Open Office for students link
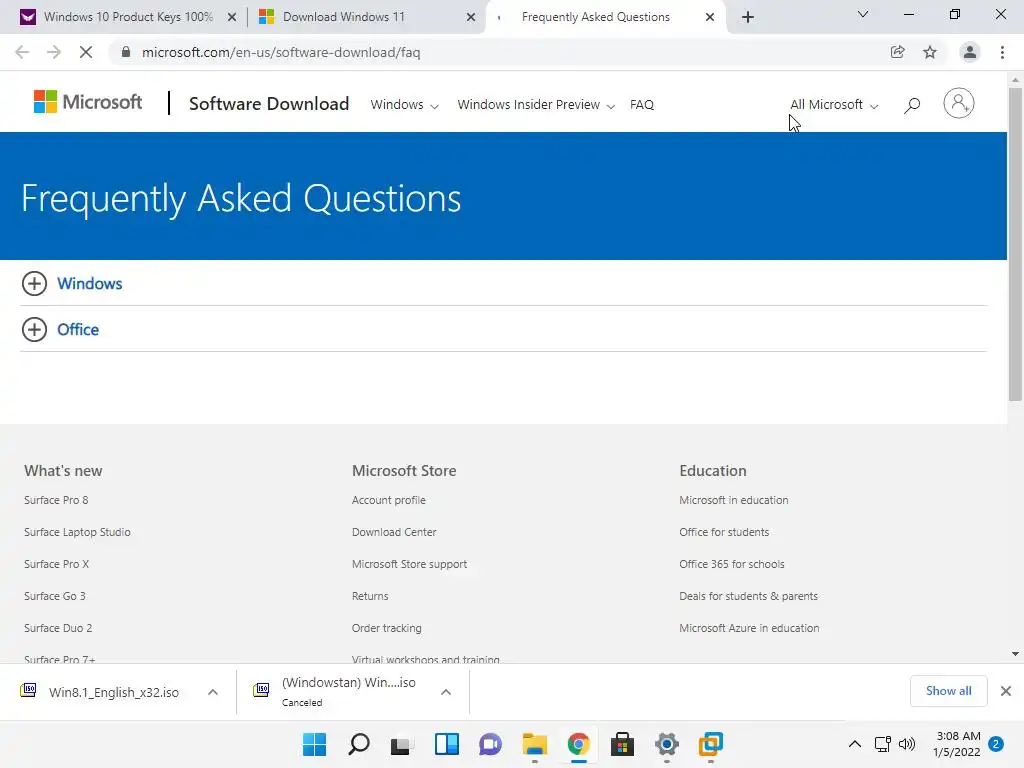 tap(724, 532)
